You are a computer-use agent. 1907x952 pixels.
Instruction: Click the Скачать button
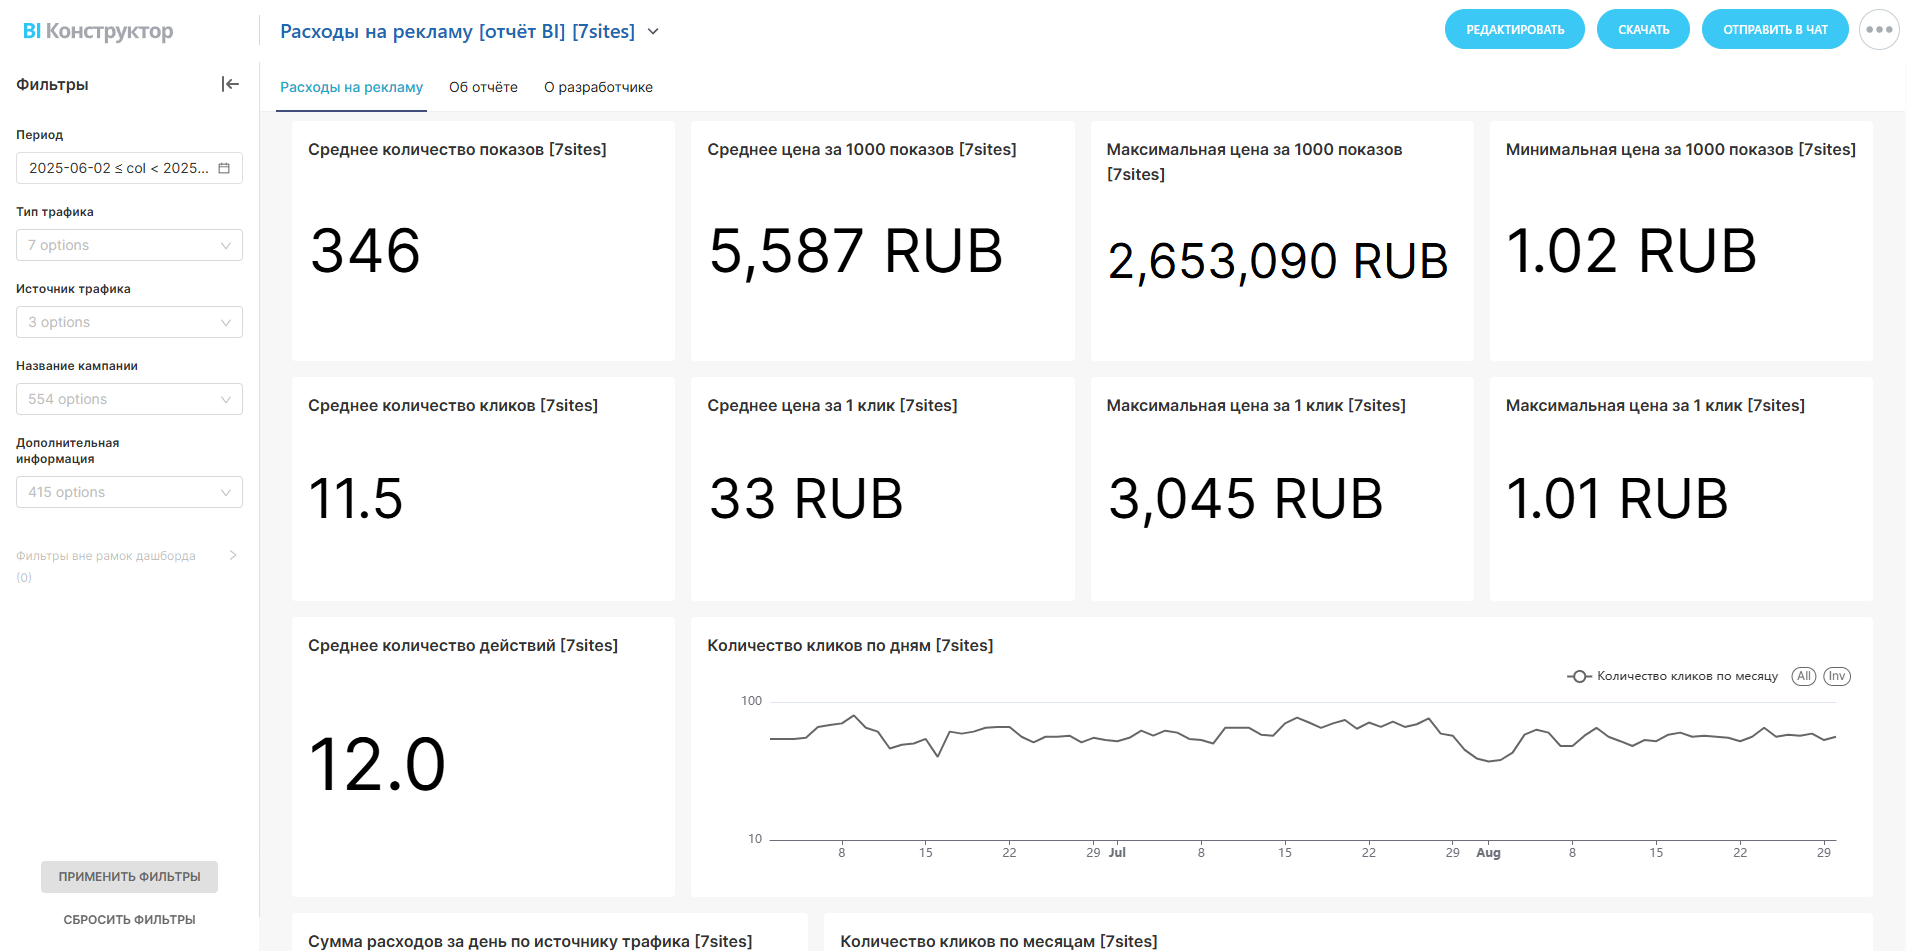(x=1643, y=30)
